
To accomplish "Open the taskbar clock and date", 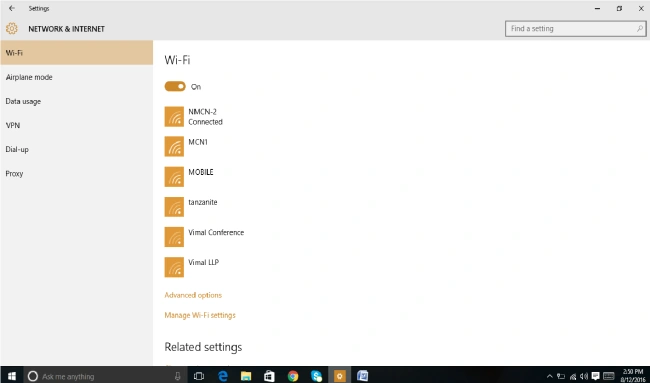I will click(633, 376).
